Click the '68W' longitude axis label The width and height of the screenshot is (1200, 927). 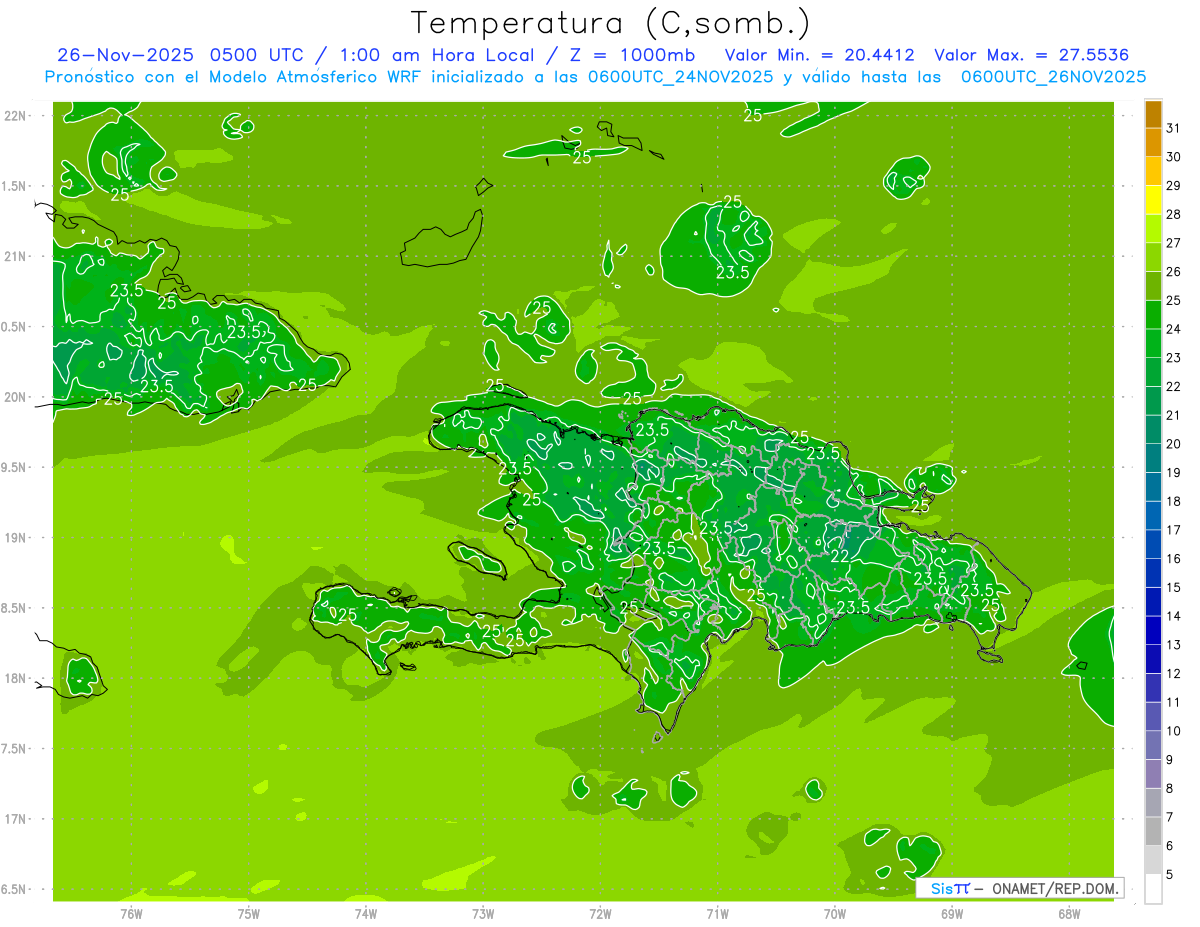[x=1068, y=913]
